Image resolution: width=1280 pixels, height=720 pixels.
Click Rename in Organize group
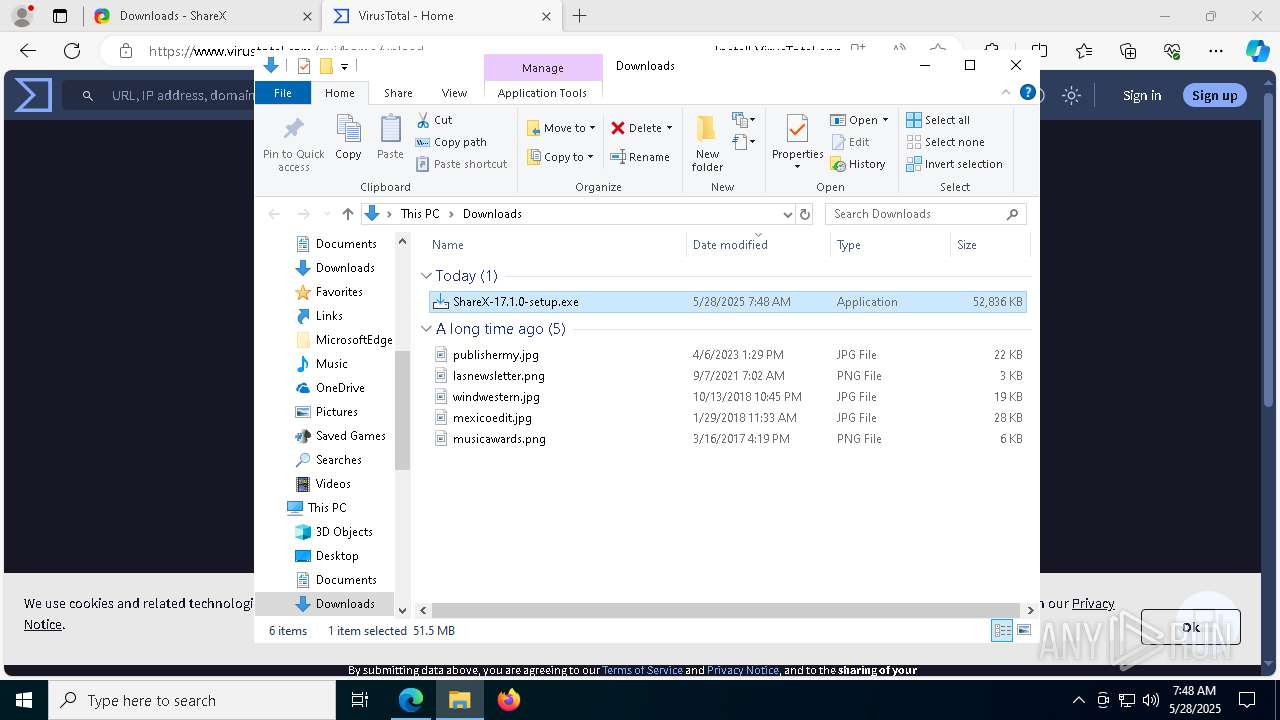pyautogui.click(x=640, y=157)
